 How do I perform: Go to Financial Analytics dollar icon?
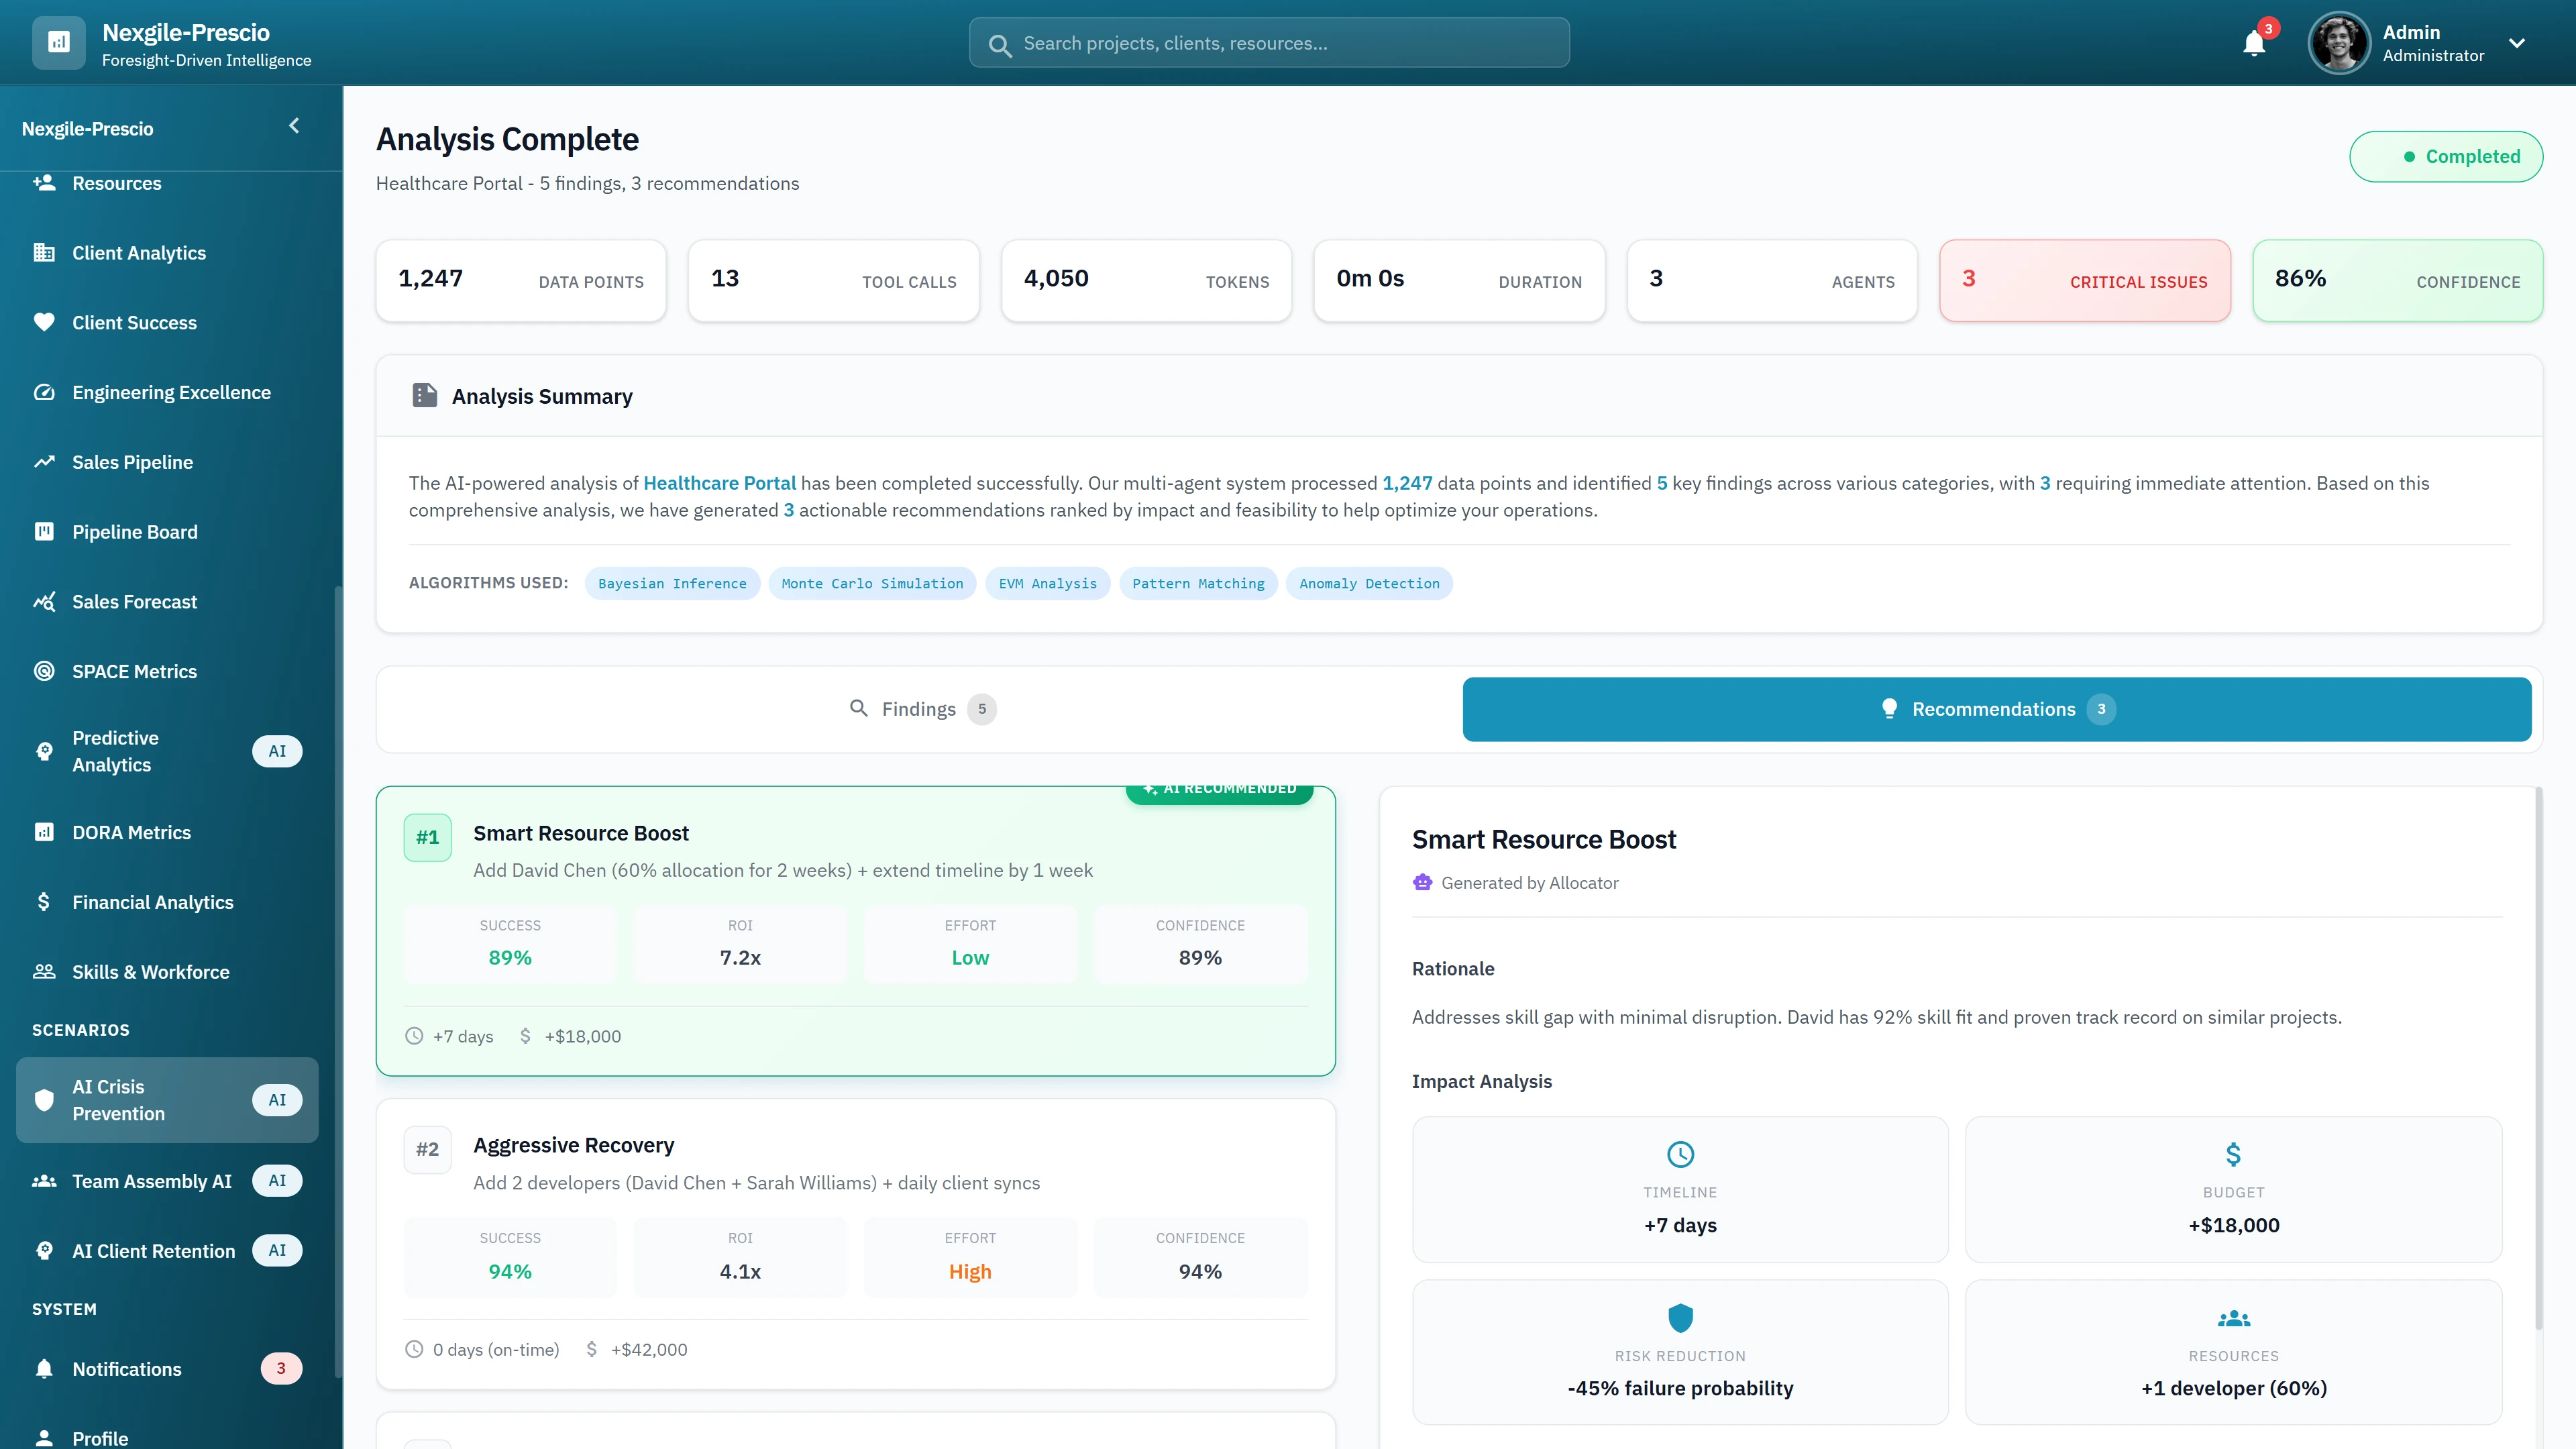click(x=44, y=902)
